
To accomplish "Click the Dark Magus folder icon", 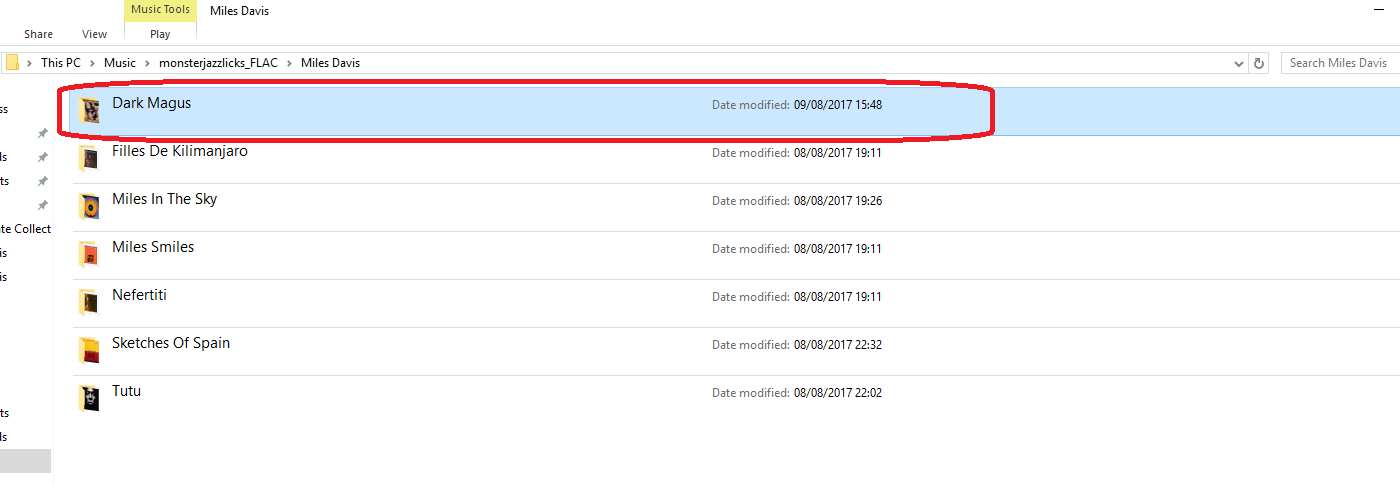I will 90,110.
